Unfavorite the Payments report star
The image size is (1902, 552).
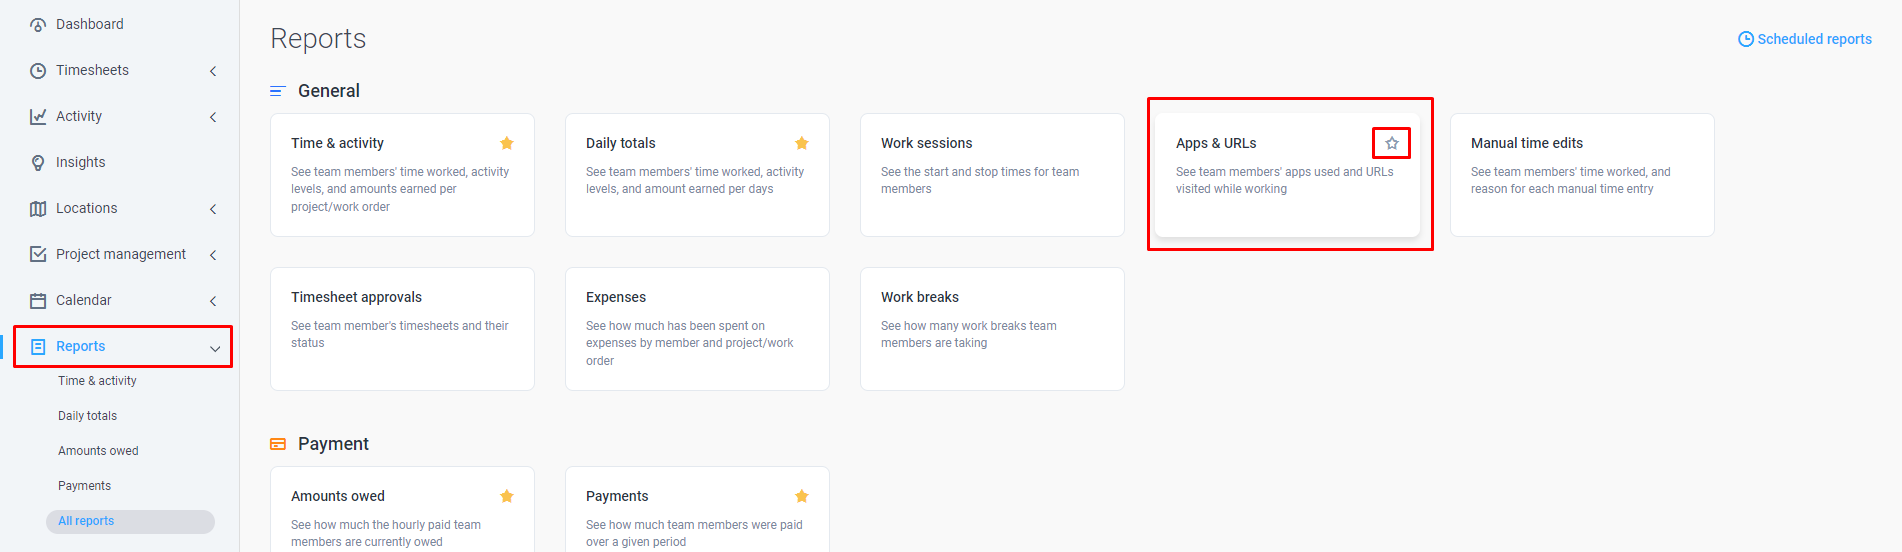[802, 496]
